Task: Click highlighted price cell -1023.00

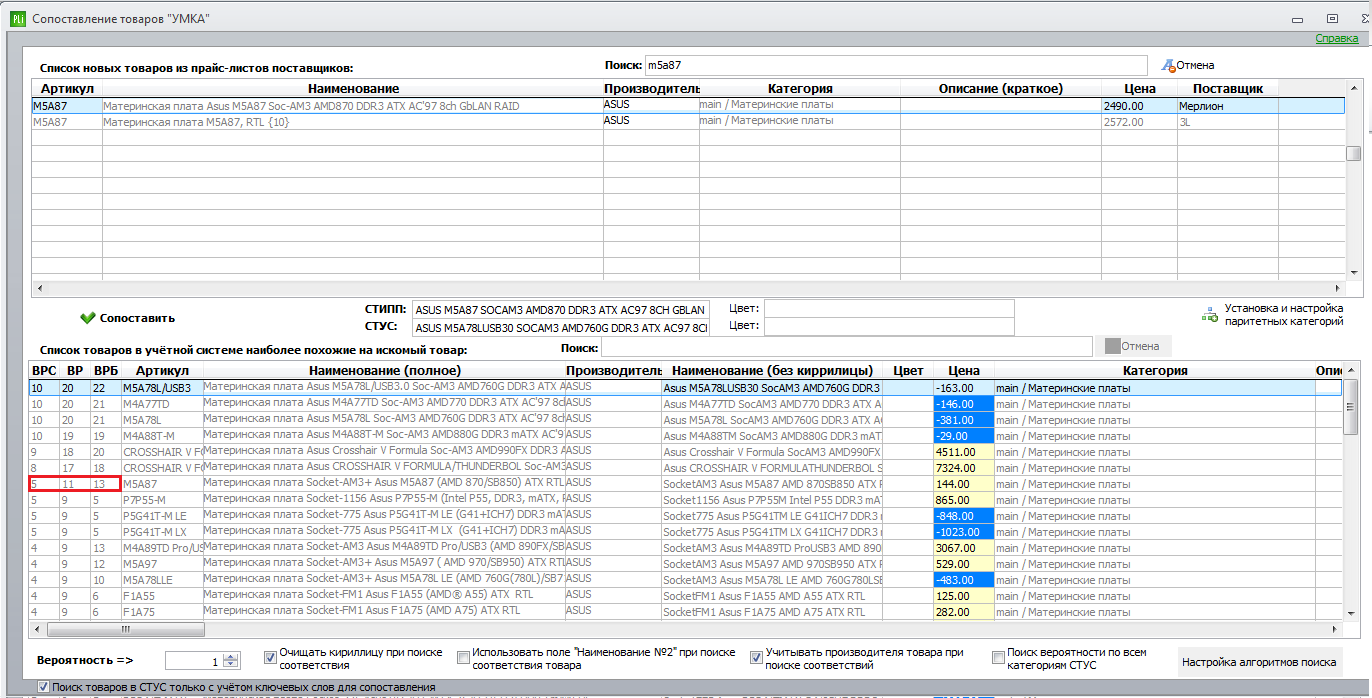Action: tap(963, 532)
